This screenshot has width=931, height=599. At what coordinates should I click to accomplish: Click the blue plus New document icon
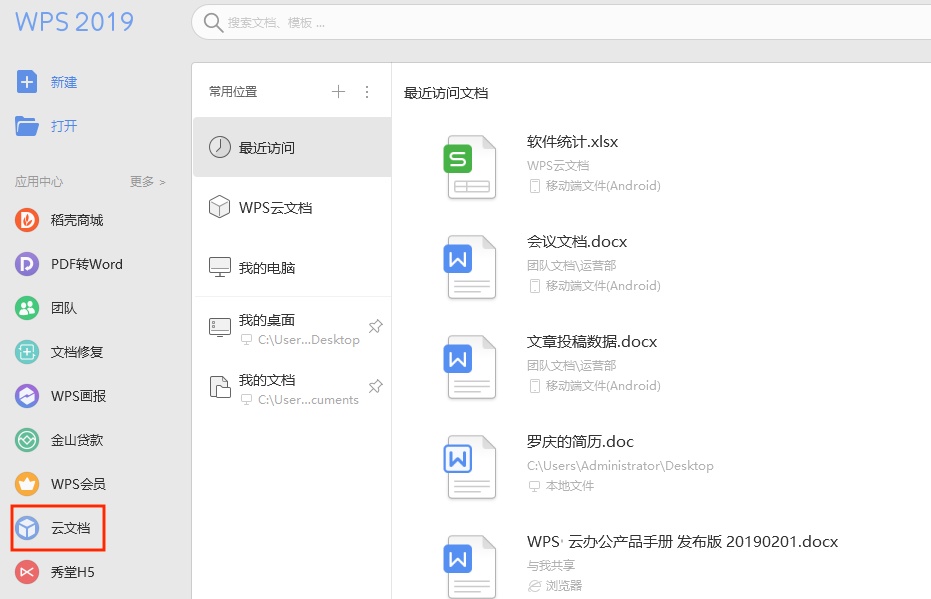[x=27, y=82]
